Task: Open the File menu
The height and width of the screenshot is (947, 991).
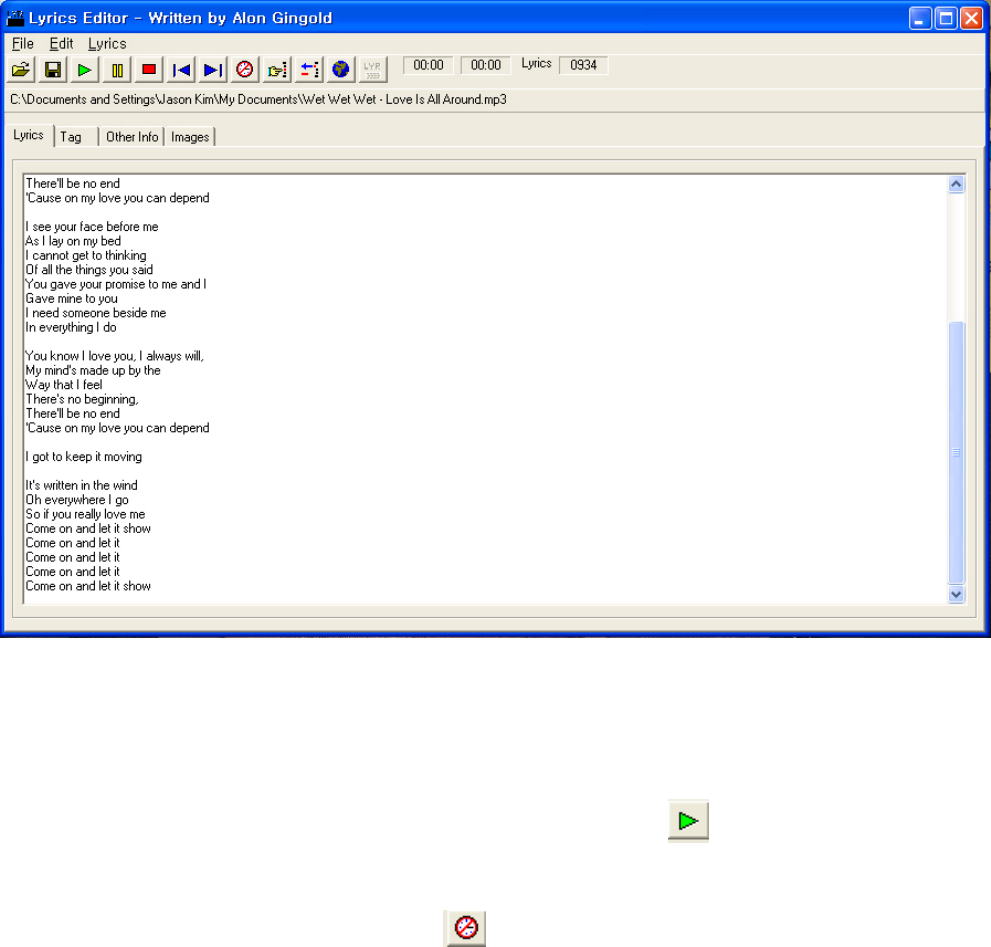Action: (x=23, y=44)
